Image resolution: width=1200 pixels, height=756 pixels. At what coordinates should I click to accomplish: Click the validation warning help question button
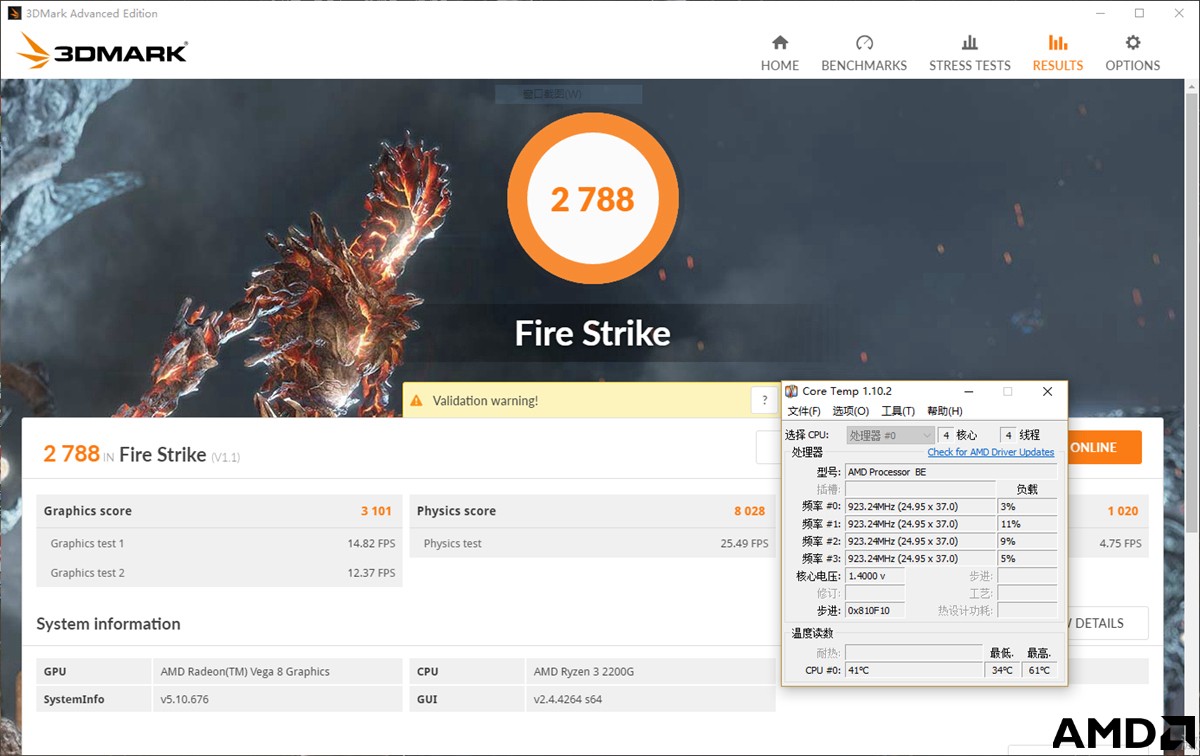pos(765,400)
